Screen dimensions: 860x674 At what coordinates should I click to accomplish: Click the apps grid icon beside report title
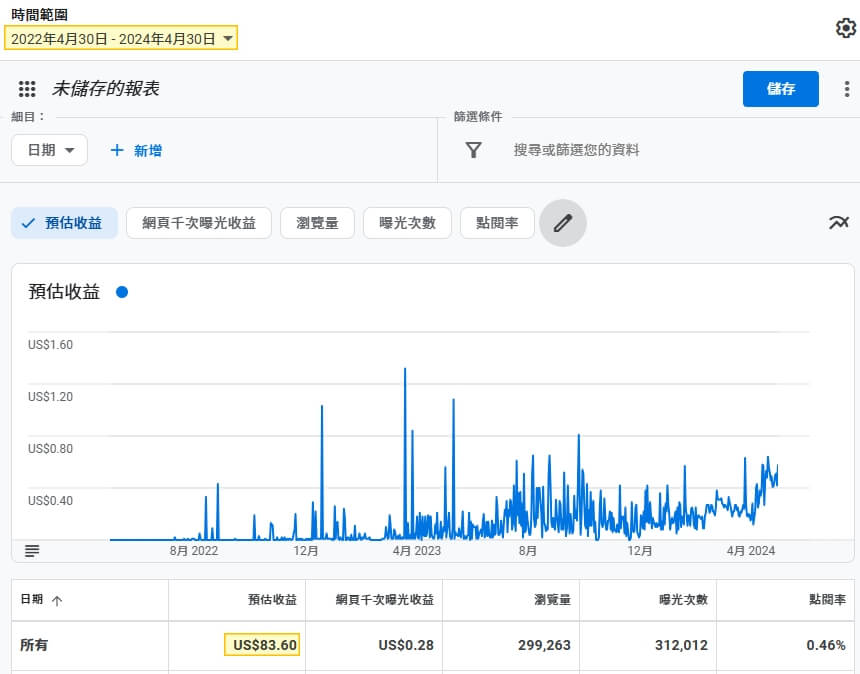tap(27, 89)
